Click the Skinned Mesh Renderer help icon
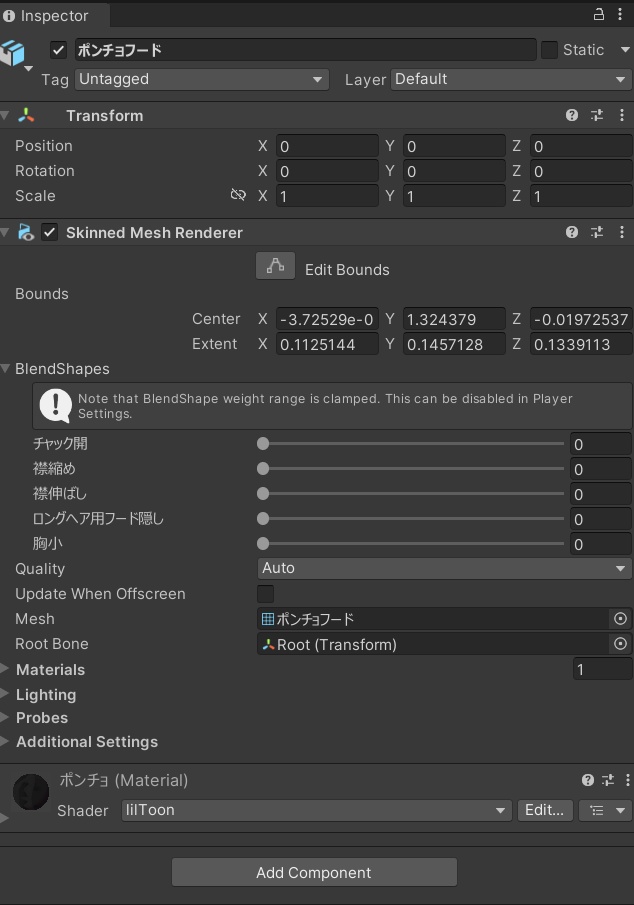 (570, 232)
